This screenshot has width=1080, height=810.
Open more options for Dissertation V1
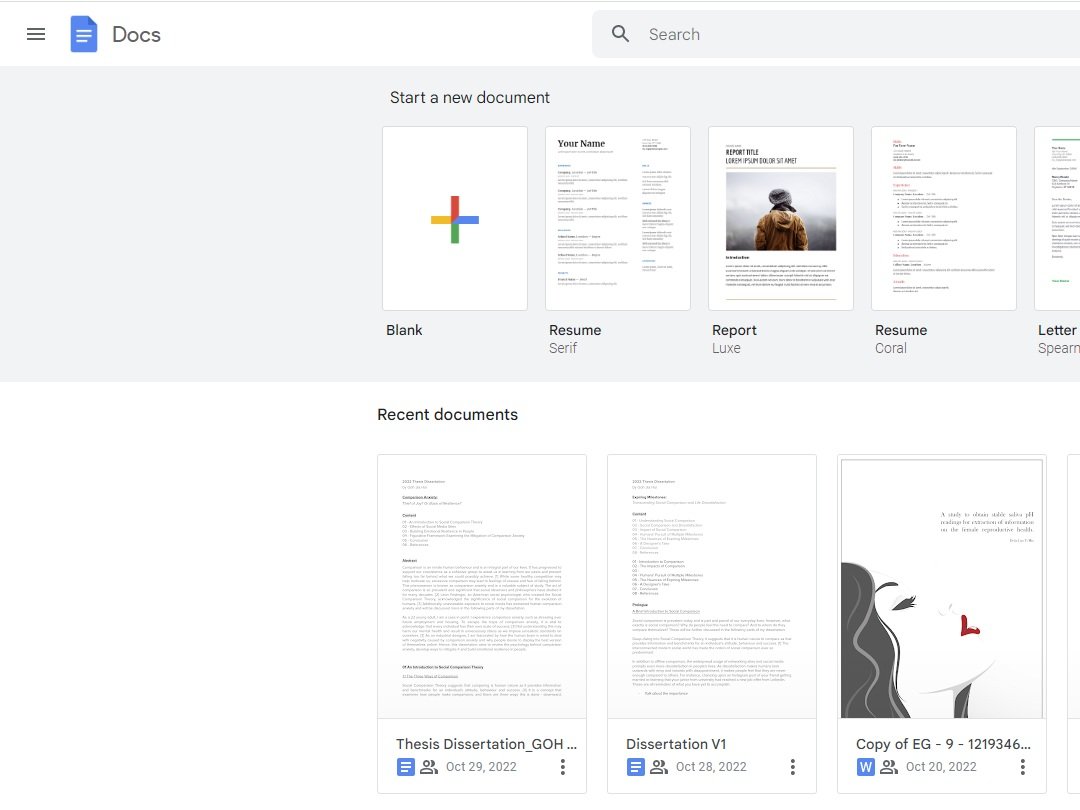(x=793, y=767)
